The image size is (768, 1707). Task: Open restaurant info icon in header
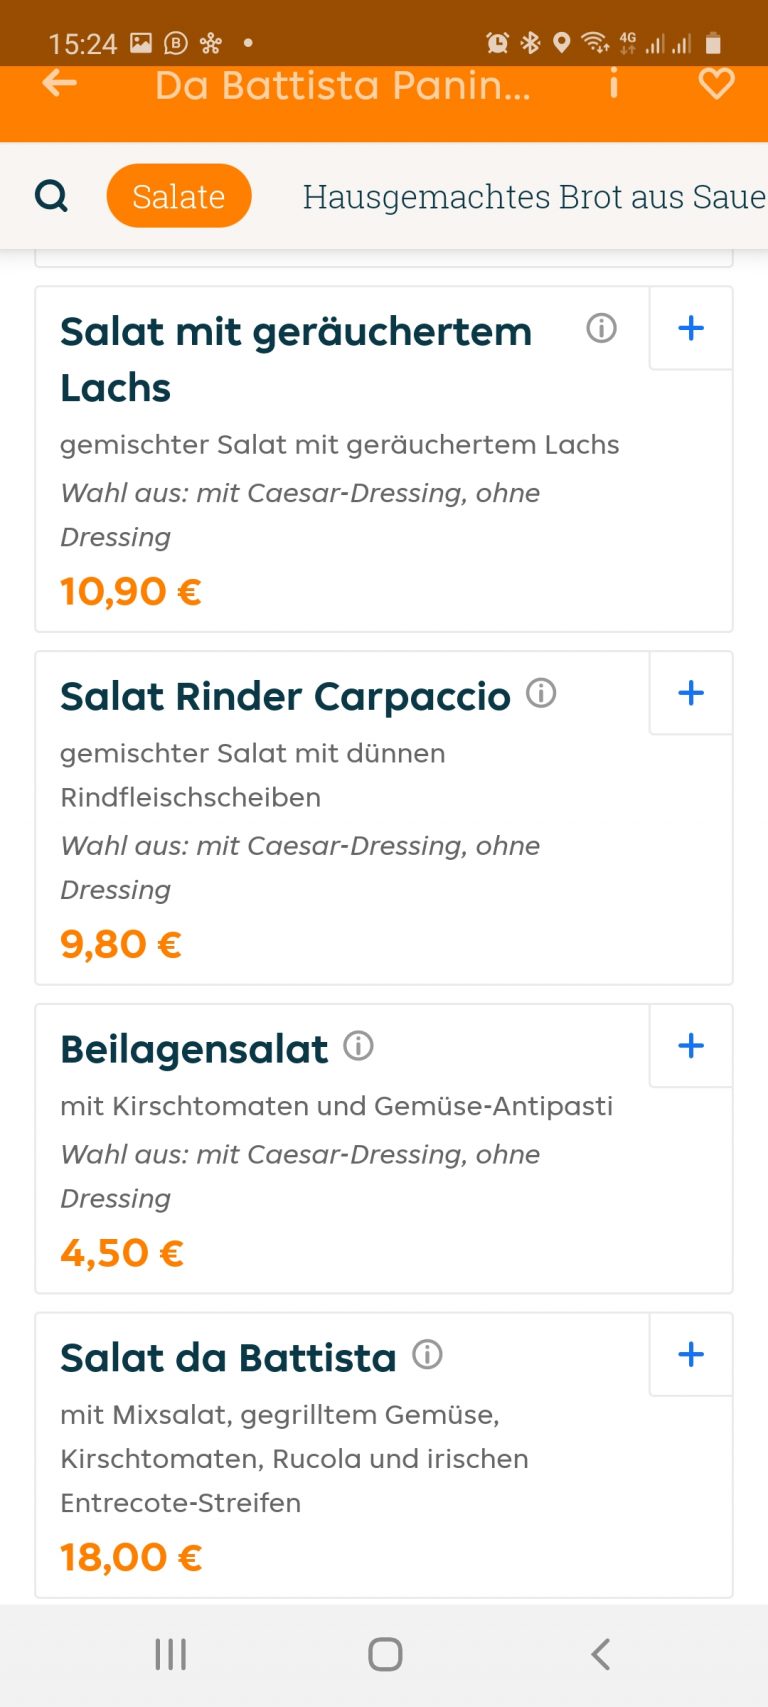click(x=614, y=84)
